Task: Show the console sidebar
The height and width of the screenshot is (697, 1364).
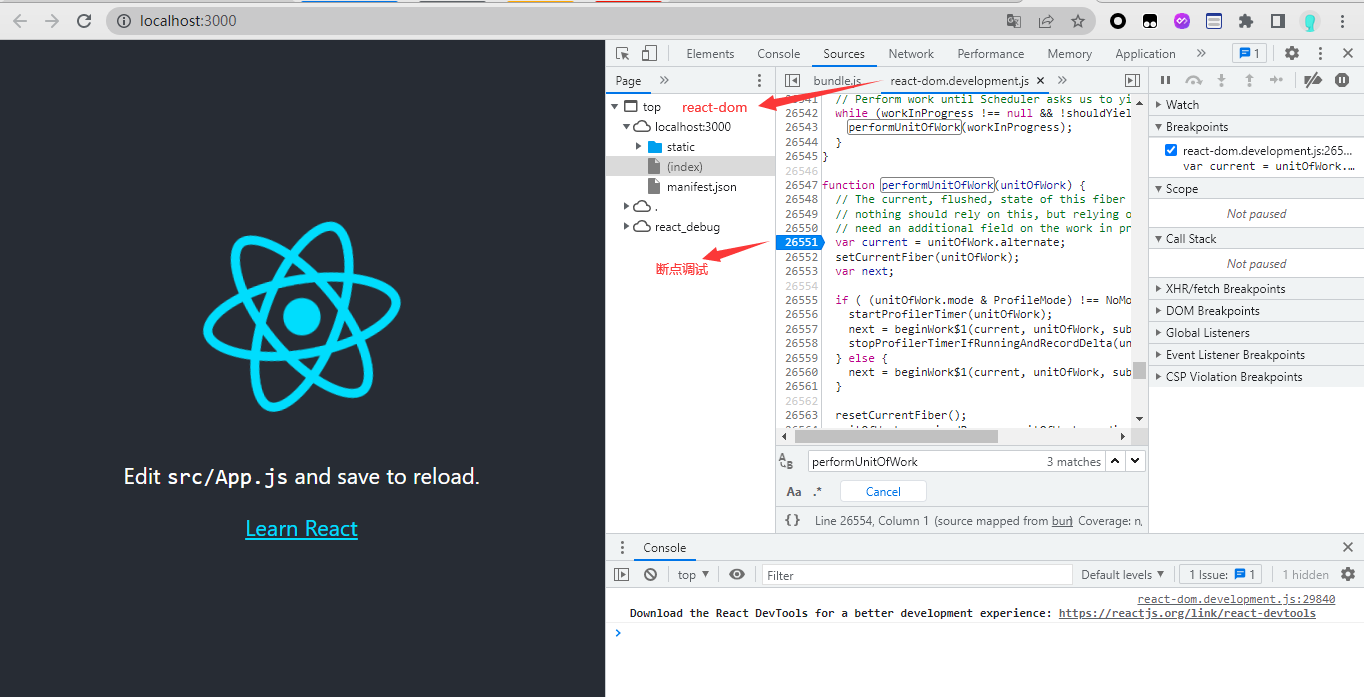Action: (622, 575)
